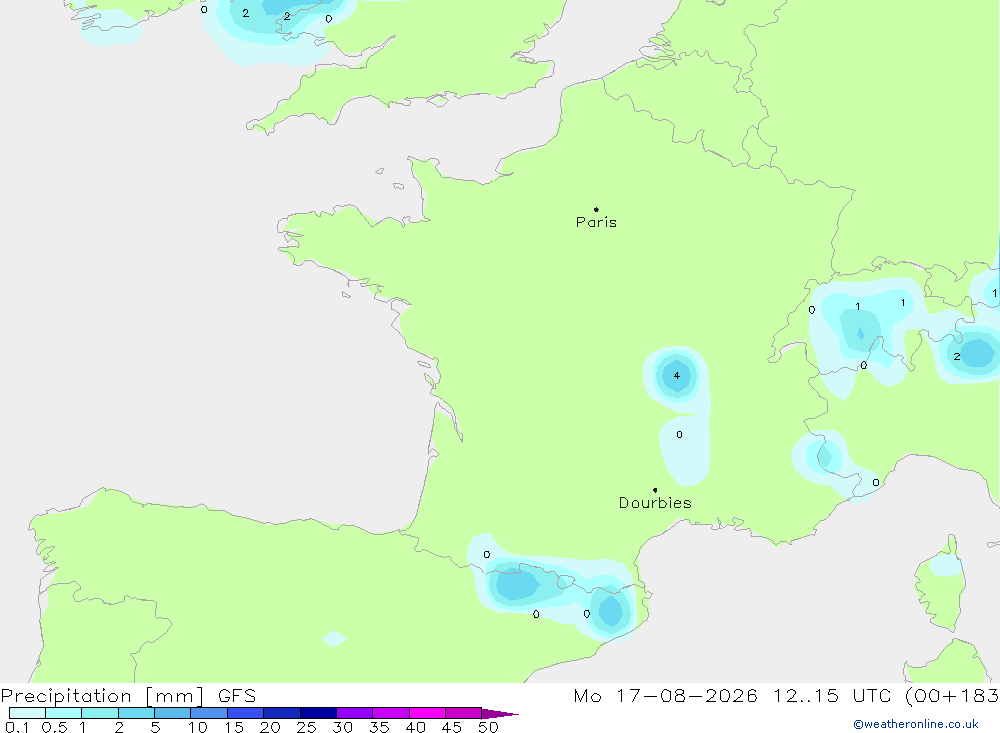The width and height of the screenshot is (1000, 733).
Task: Select the Dourbies city label
Action: click(655, 503)
